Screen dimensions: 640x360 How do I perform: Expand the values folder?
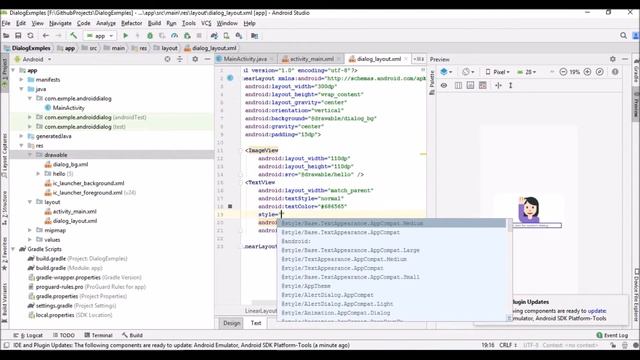(30, 240)
